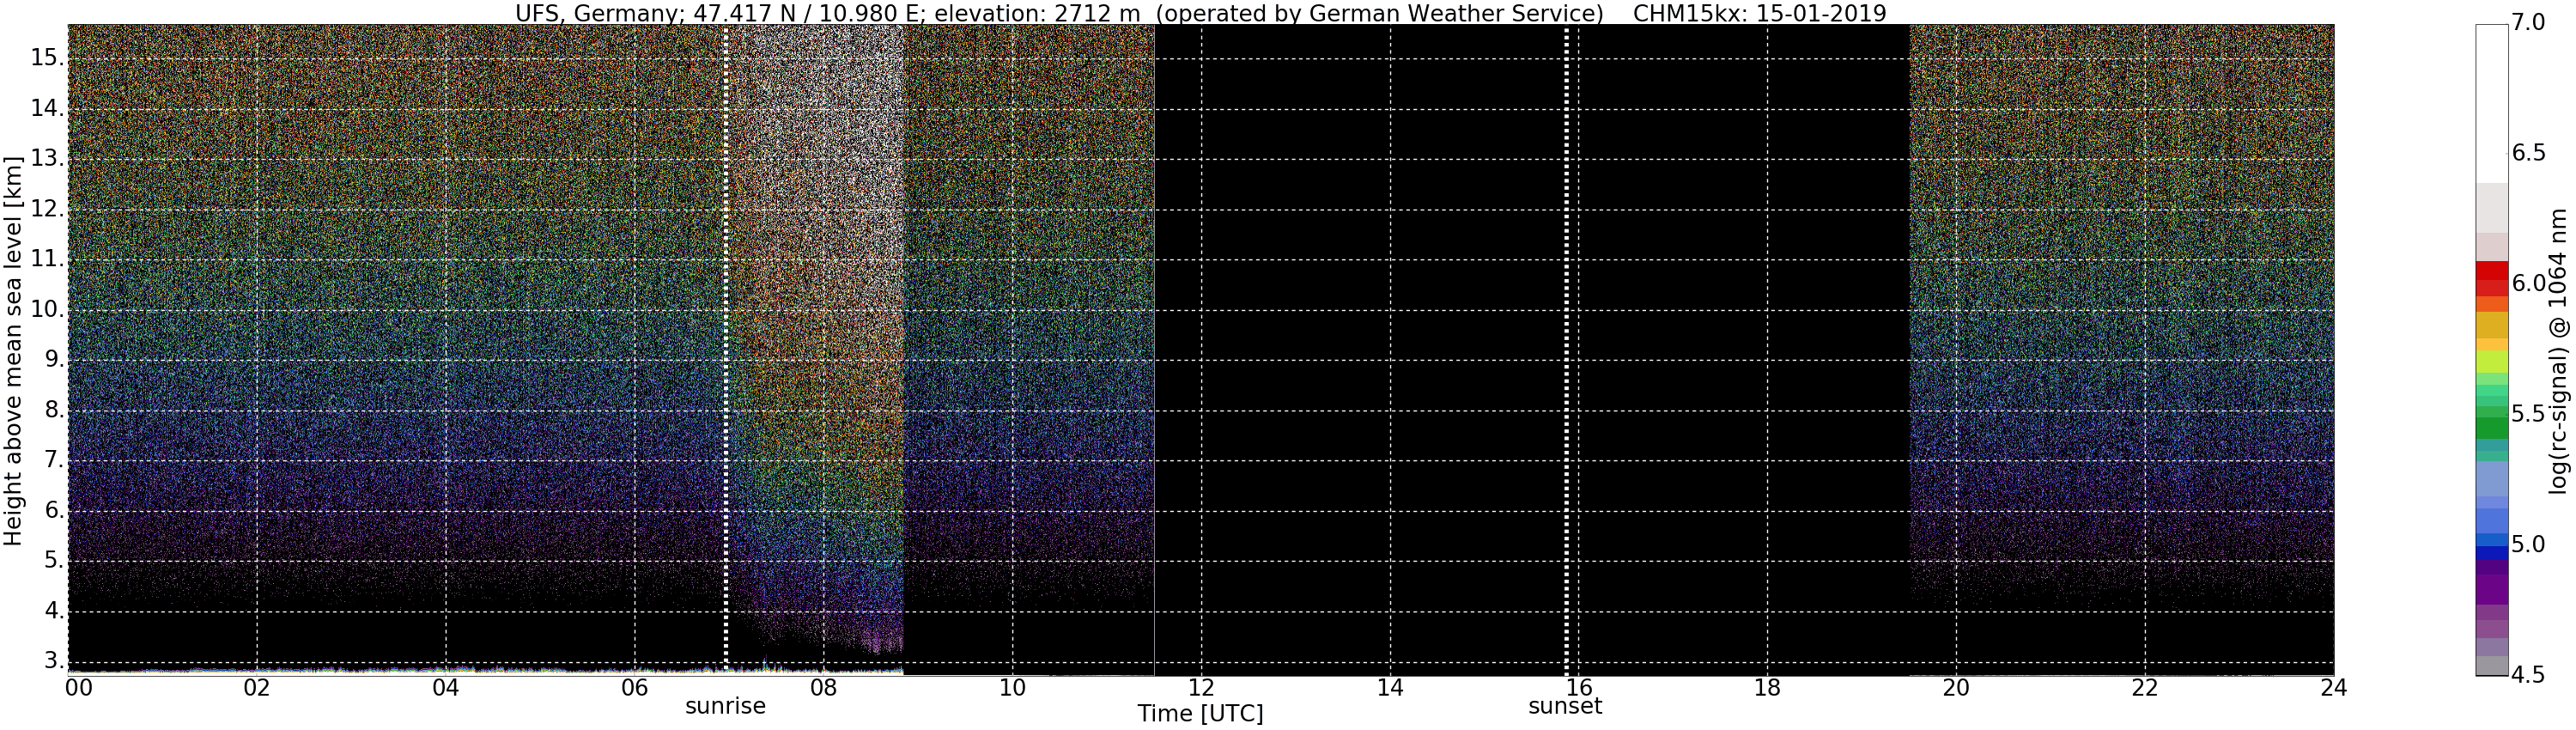Click the "16" time axis tick label
Viewport: 2576px width, 730px height.
[1578, 687]
